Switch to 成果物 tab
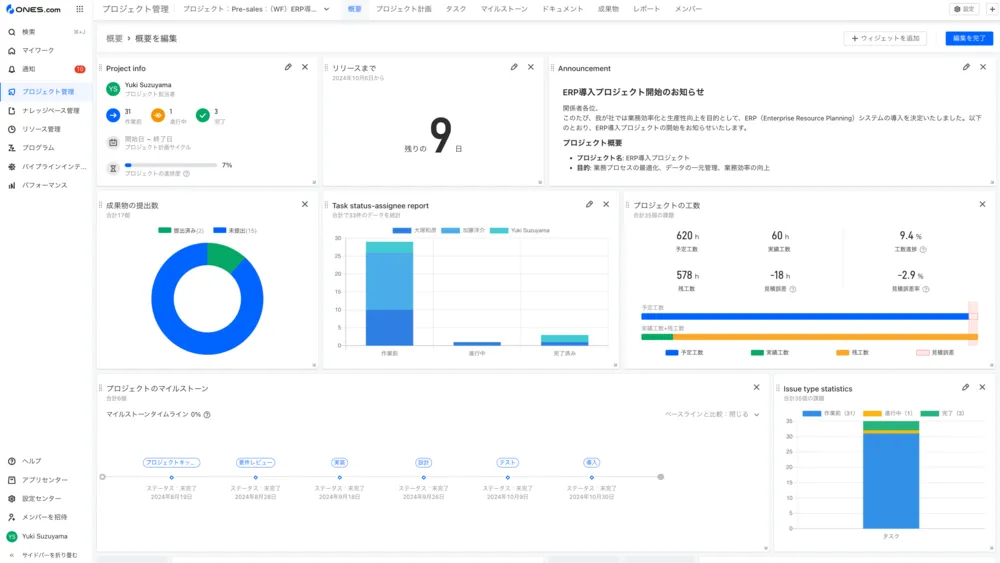This screenshot has width=1000, height=563. (608, 9)
